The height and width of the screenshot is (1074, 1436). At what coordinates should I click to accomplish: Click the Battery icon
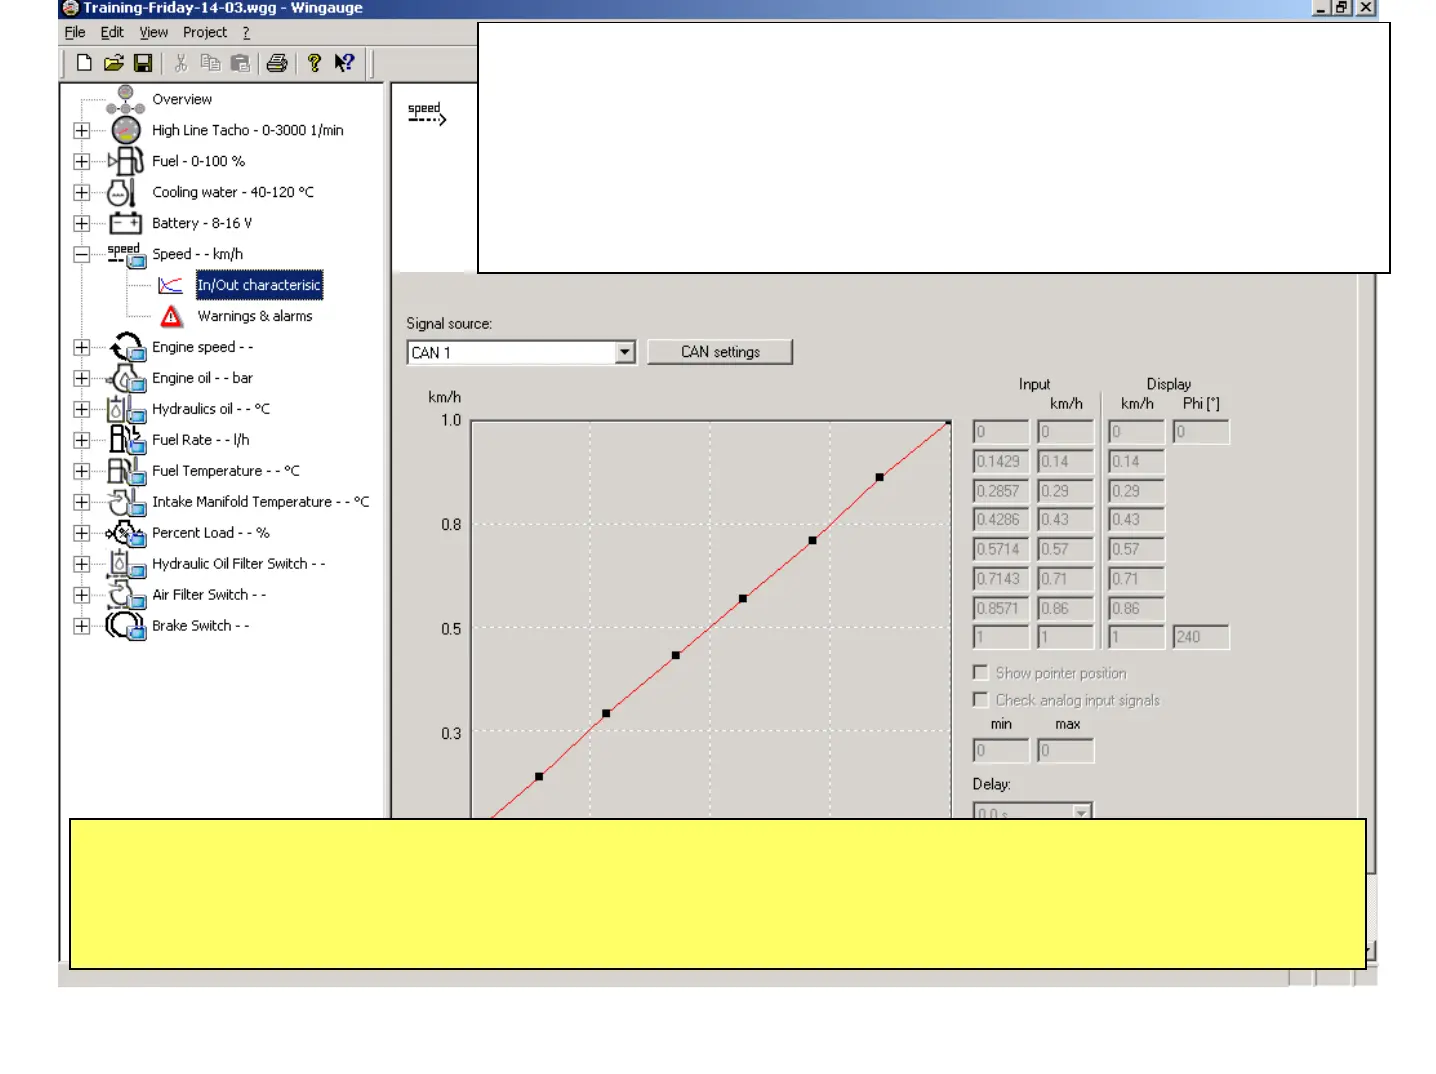pos(125,223)
